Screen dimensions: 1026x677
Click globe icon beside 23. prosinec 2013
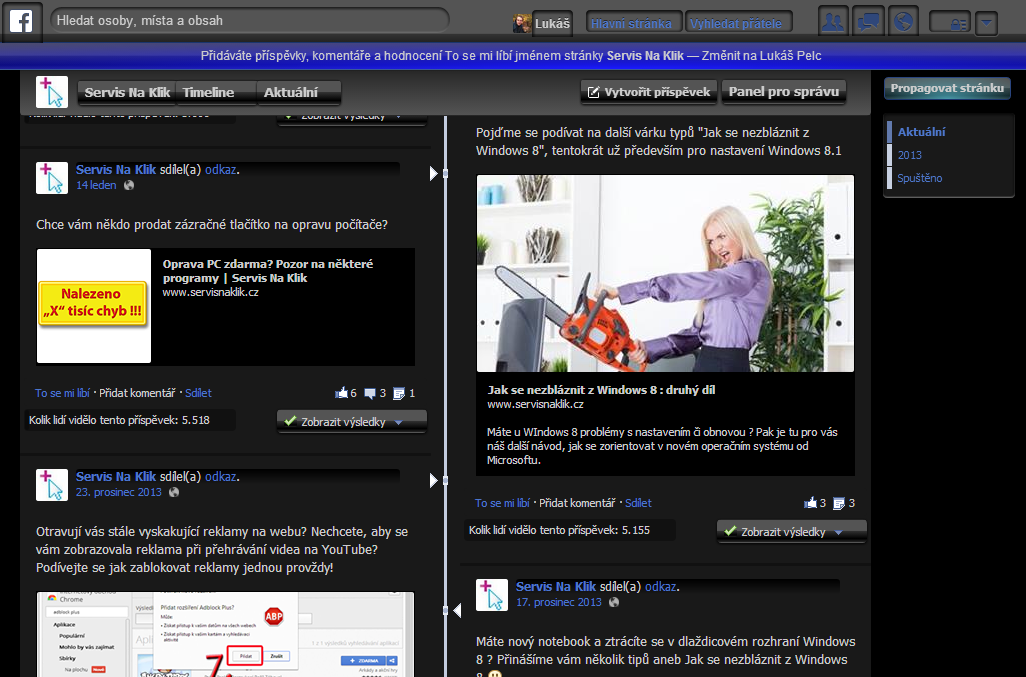[x=174, y=492]
